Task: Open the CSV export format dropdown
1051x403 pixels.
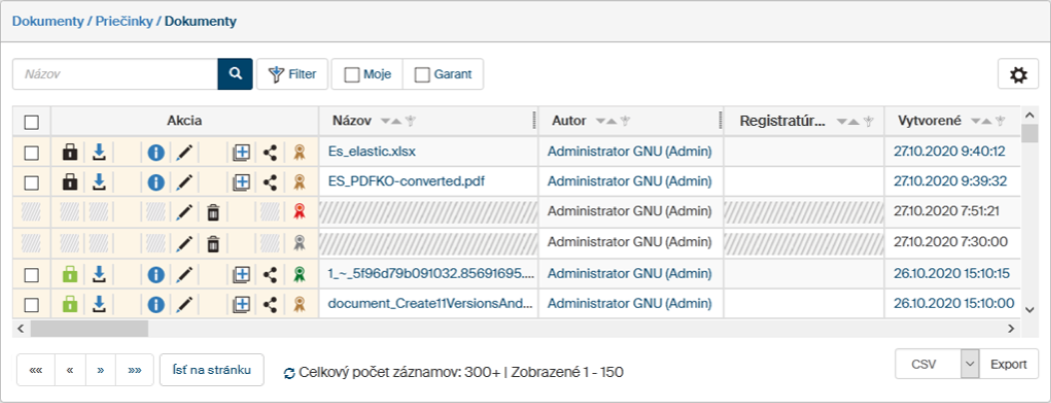Action: point(968,364)
